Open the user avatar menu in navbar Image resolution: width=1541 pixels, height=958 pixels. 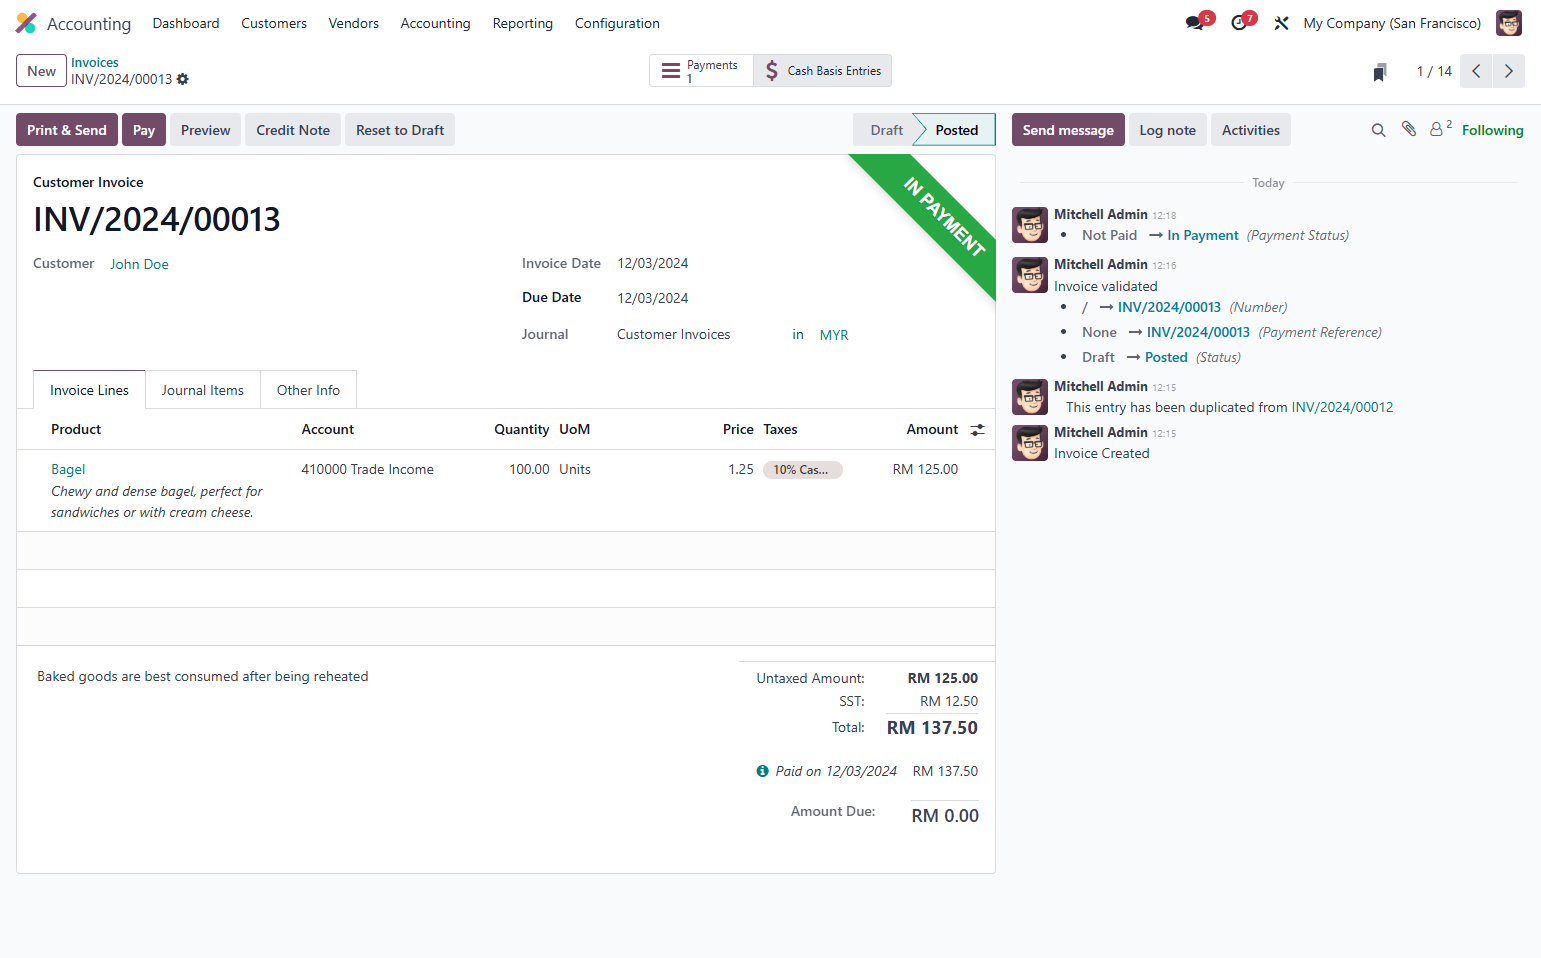click(x=1509, y=23)
